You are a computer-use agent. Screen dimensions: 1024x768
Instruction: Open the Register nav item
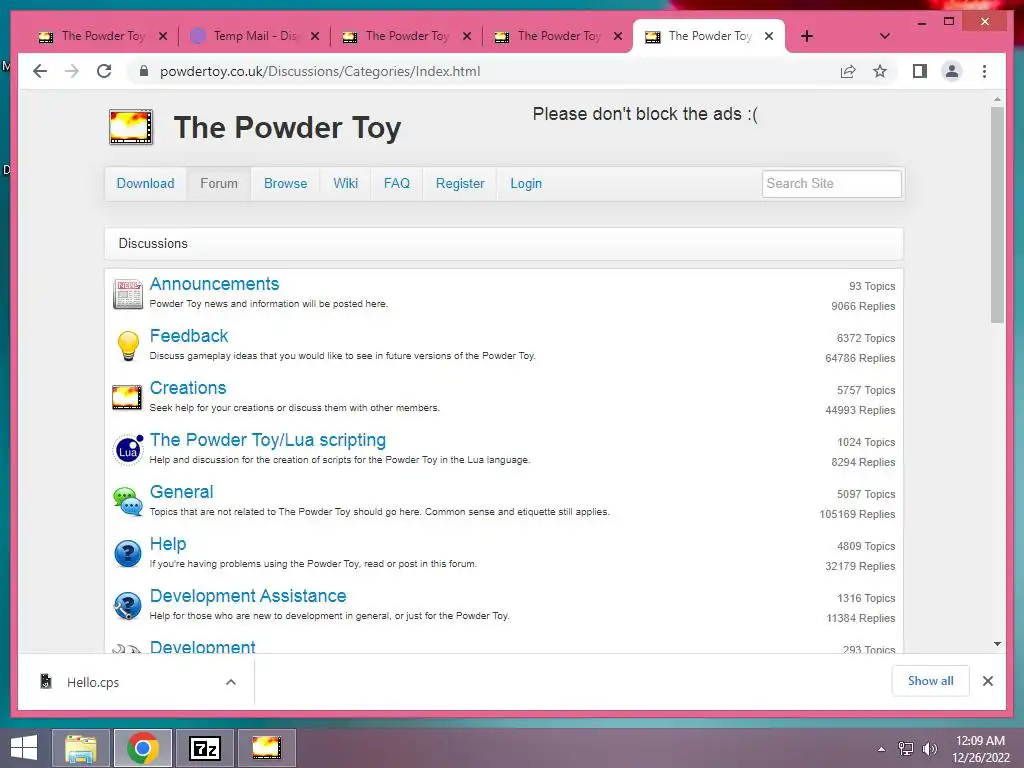click(x=460, y=184)
